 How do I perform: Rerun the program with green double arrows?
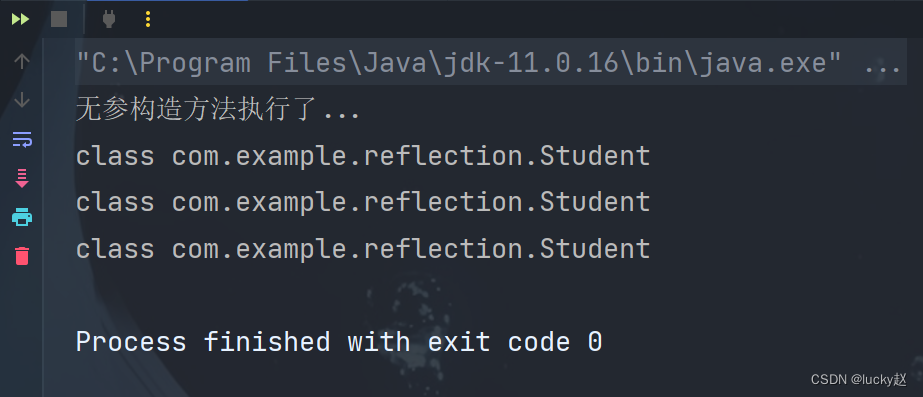[x=21, y=19]
